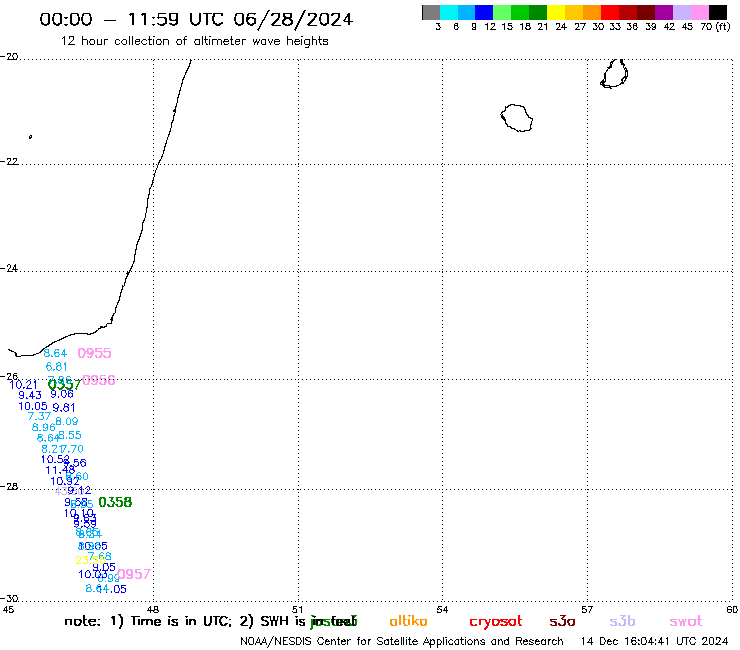The image size is (740, 650).
Task: Click the wave height value '9.81'
Action: pyautogui.click(x=64, y=407)
